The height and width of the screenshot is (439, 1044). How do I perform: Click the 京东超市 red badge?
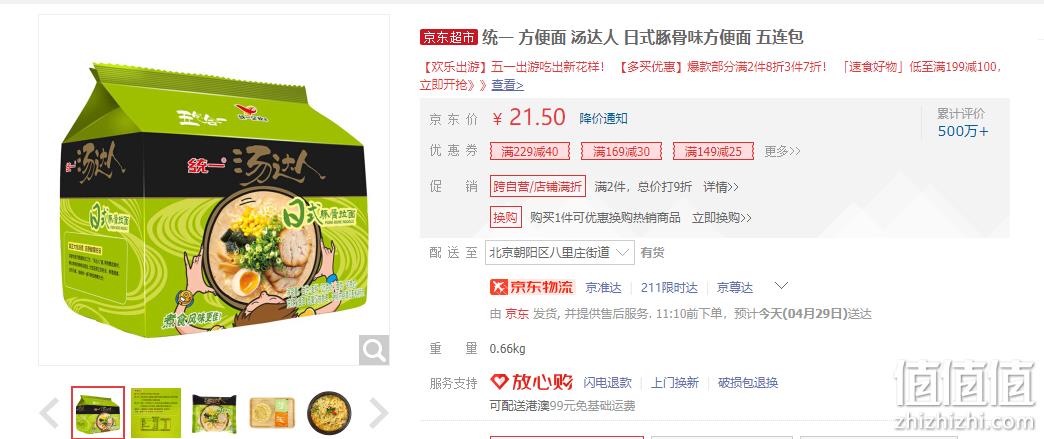449,37
